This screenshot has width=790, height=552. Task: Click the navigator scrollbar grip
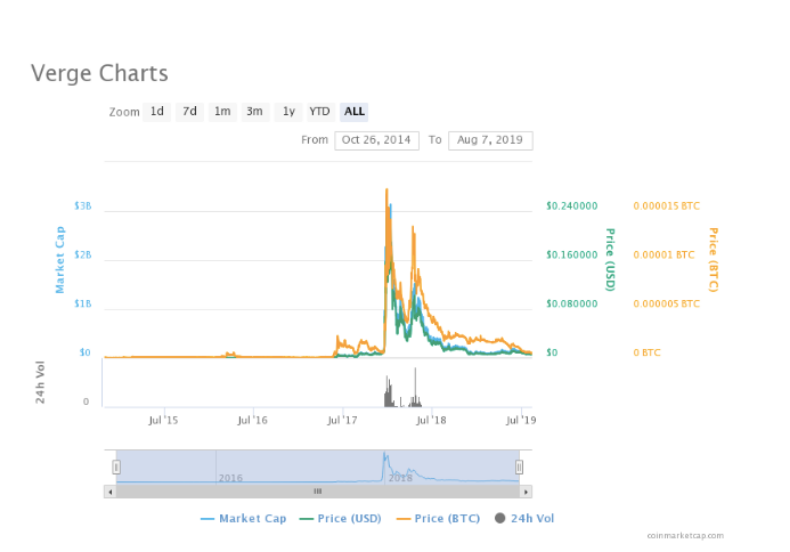pyautogui.click(x=318, y=492)
